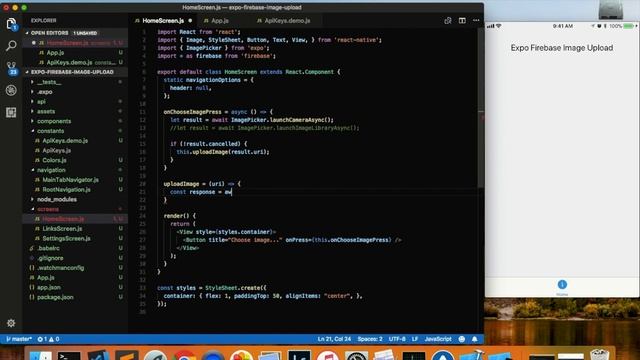This screenshot has height=360, width=640.
Task: Open the Manage gear icon in activity bar
Action: tap(11, 323)
